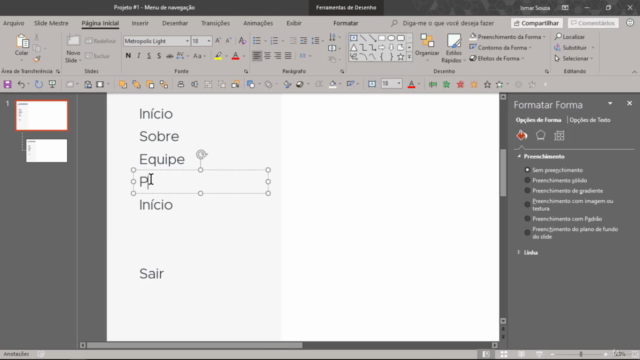Viewport: 640px width, 360px height.
Task: Align text left in paragraph group
Action: [257, 56]
